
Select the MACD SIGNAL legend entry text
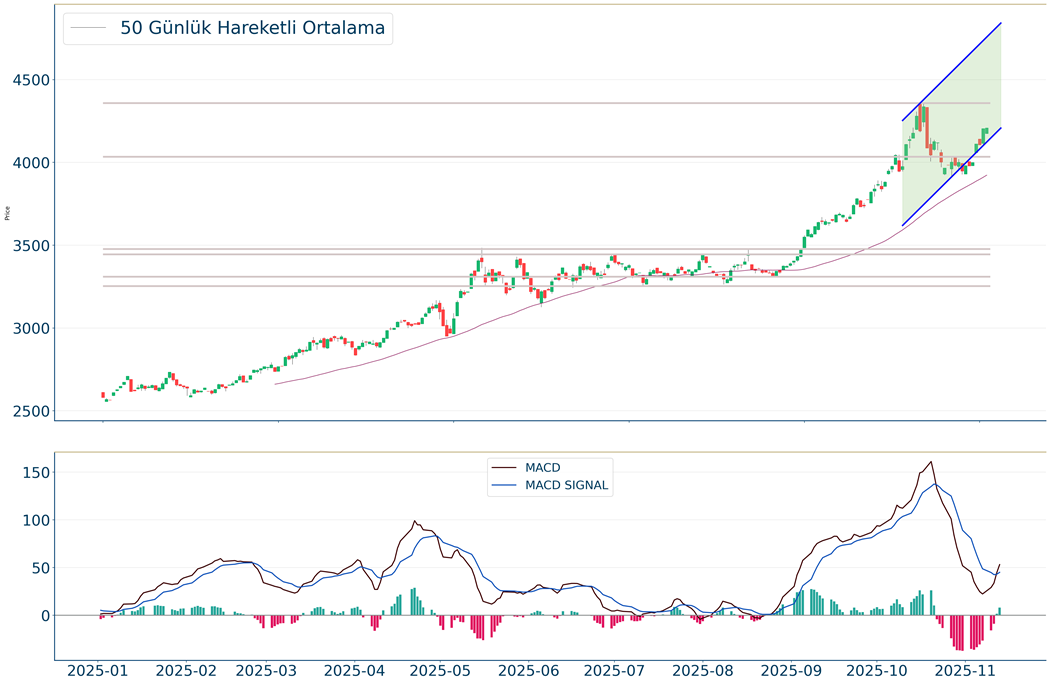click(566, 486)
